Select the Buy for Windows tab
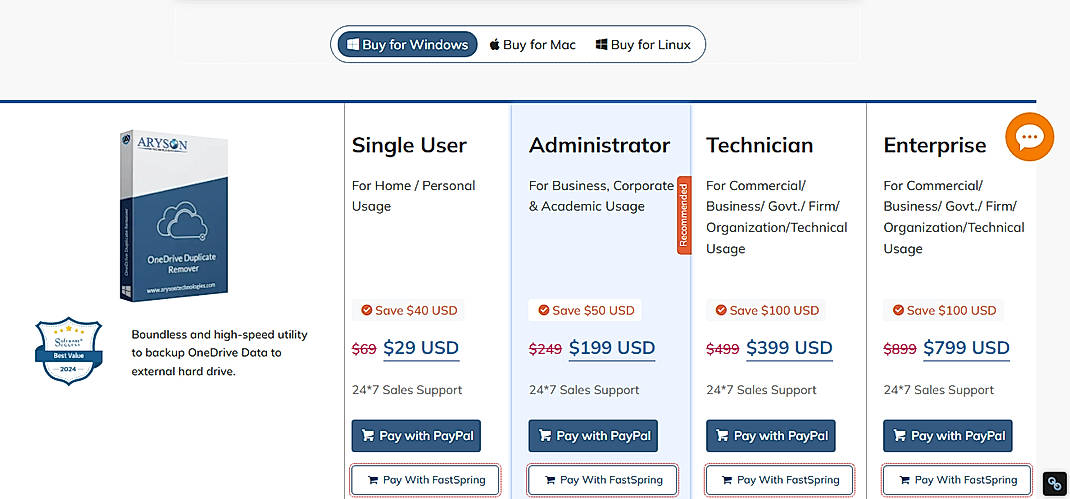Viewport: 1070px width, 499px height. (407, 44)
